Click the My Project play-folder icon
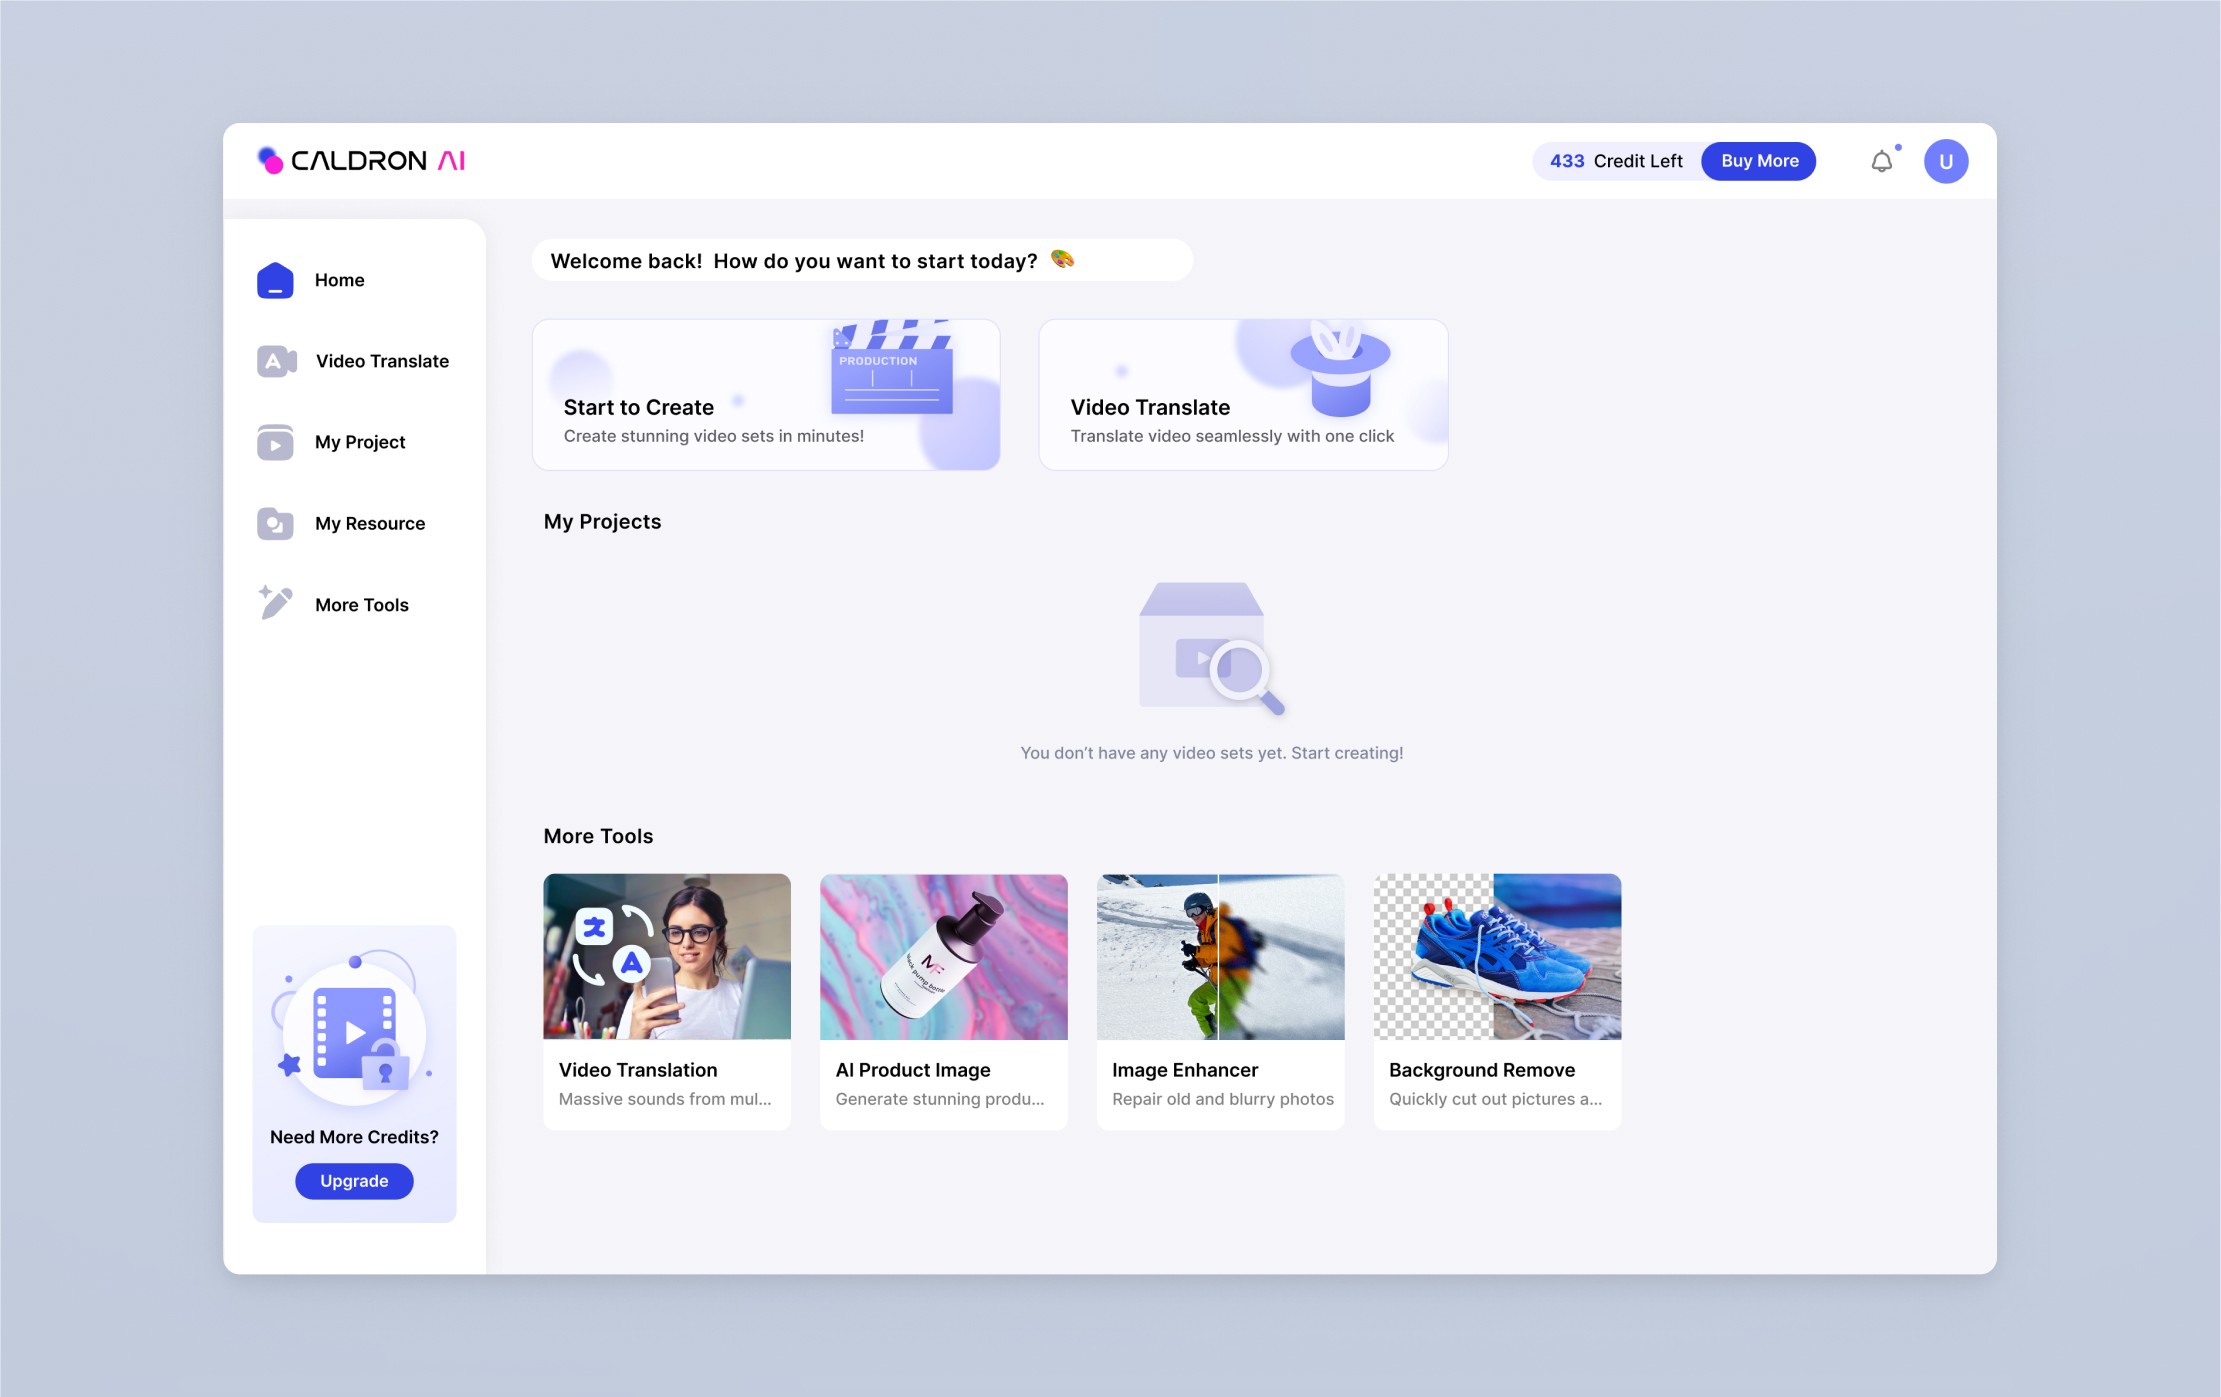The height and width of the screenshot is (1397, 2221). (x=275, y=442)
